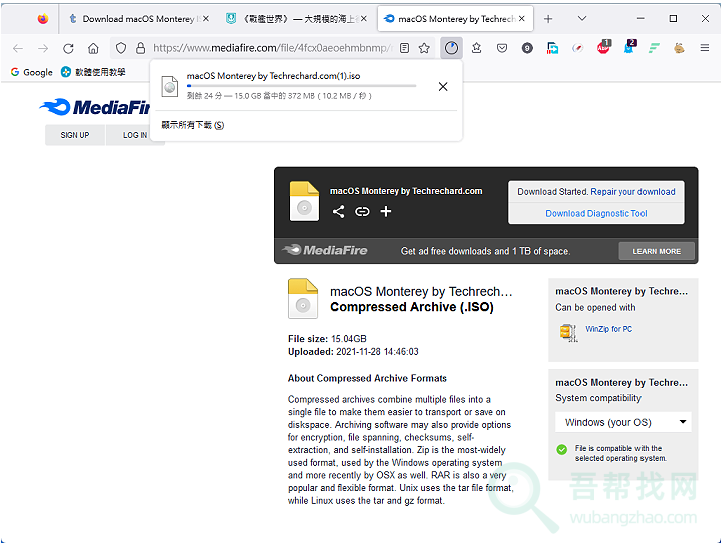725x550 pixels.
Task: Select the macOS Monterey by Techrechard tab
Action: coord(455,19)
